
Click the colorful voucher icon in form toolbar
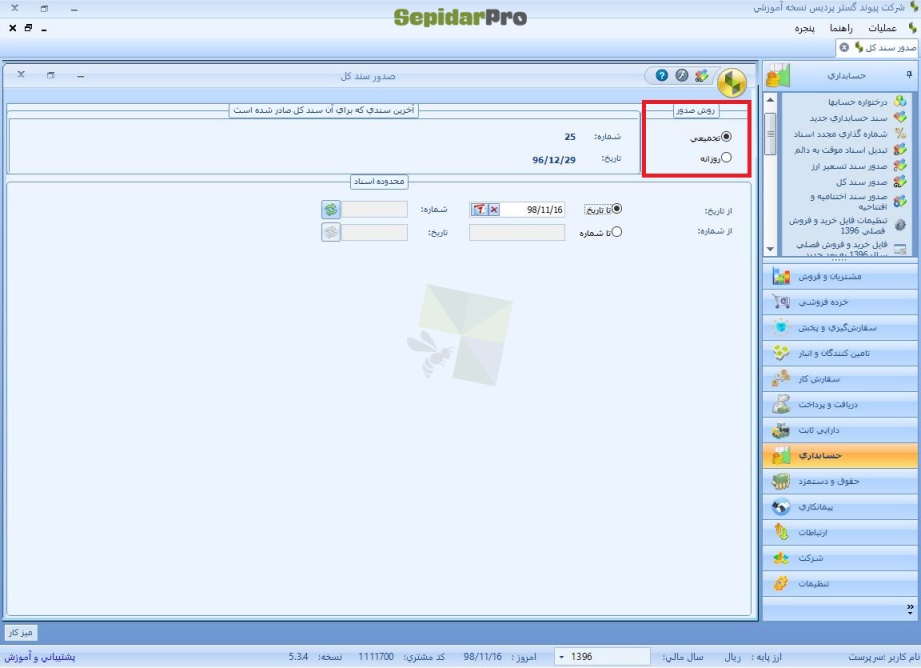point(701,75)
